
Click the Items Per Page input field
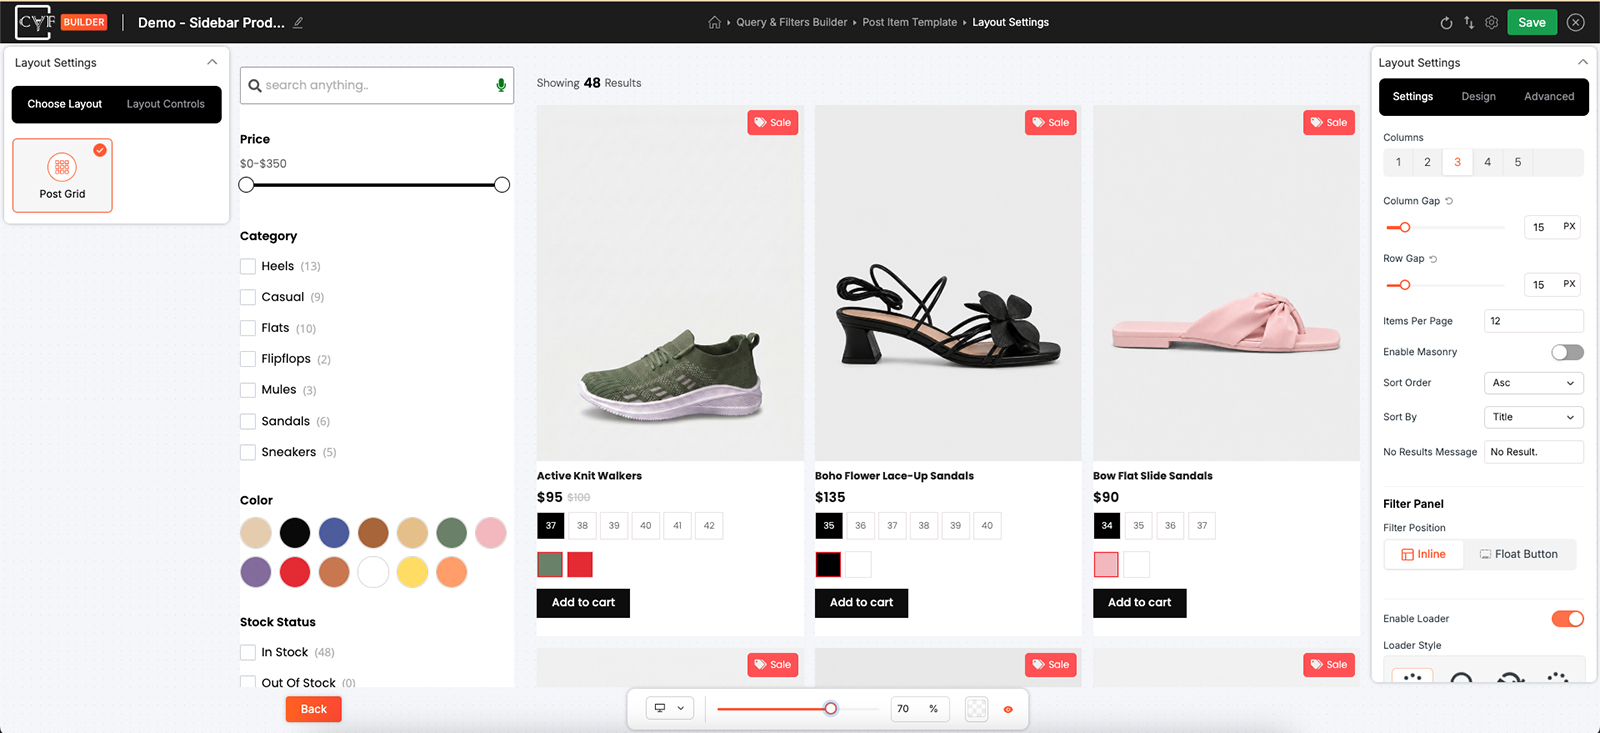click(x=1533, y=321)
